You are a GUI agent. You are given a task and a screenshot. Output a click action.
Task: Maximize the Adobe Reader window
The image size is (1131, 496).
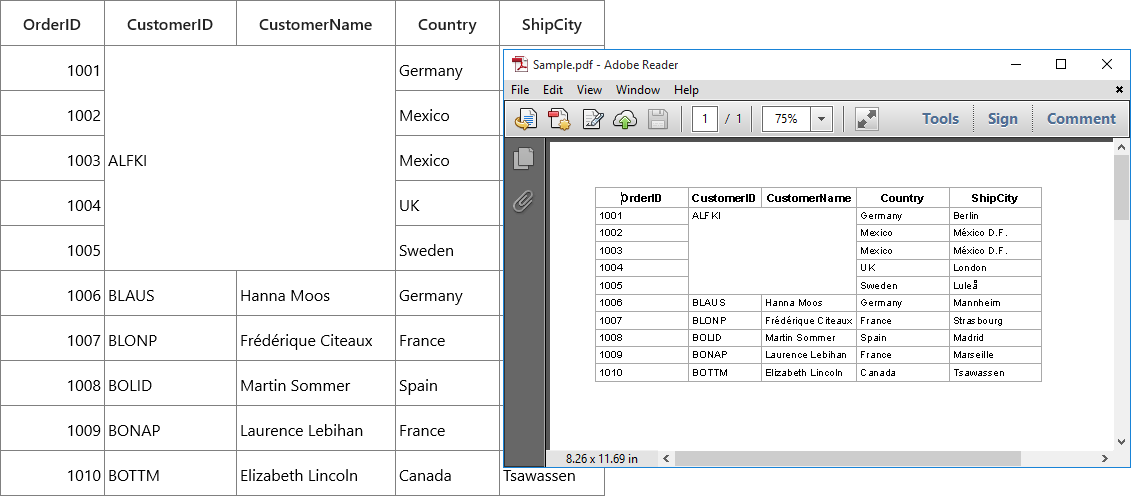click(x=1060, y=65)
